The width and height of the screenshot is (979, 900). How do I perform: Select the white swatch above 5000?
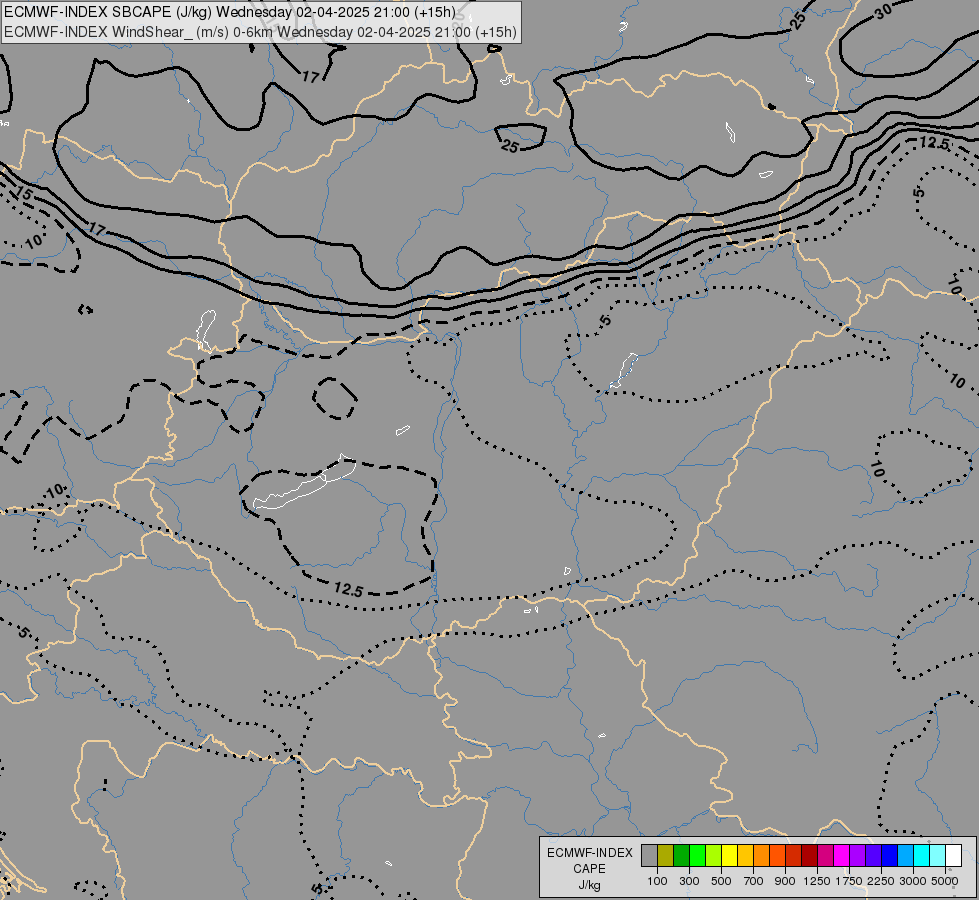click(953, 855)
